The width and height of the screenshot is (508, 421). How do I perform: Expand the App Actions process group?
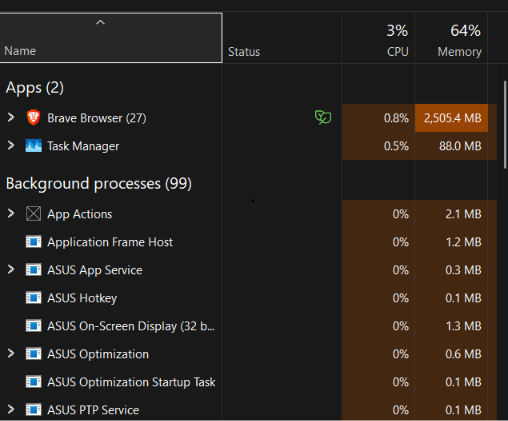pos(11,213)
